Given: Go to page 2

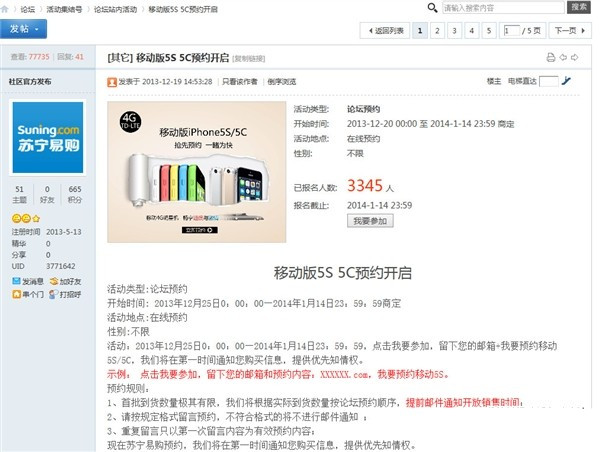Looking at the screenshot, I should pyautogui.click(x=437, y=31).
